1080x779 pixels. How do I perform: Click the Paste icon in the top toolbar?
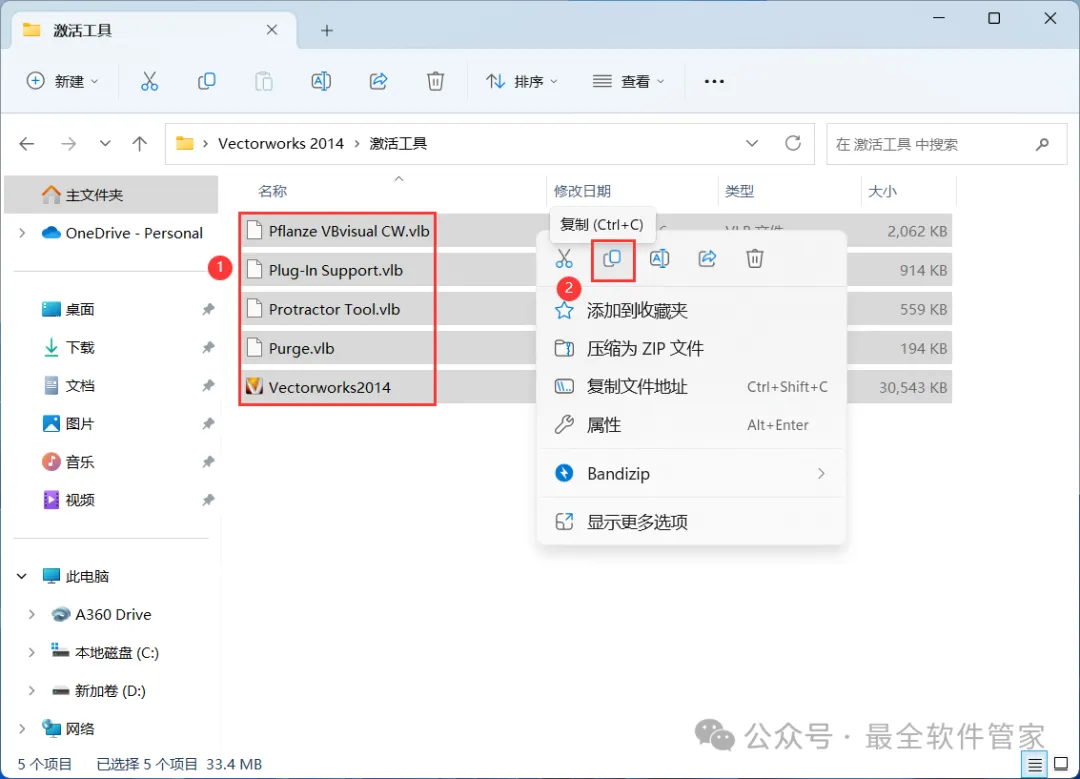pos(264,81)
